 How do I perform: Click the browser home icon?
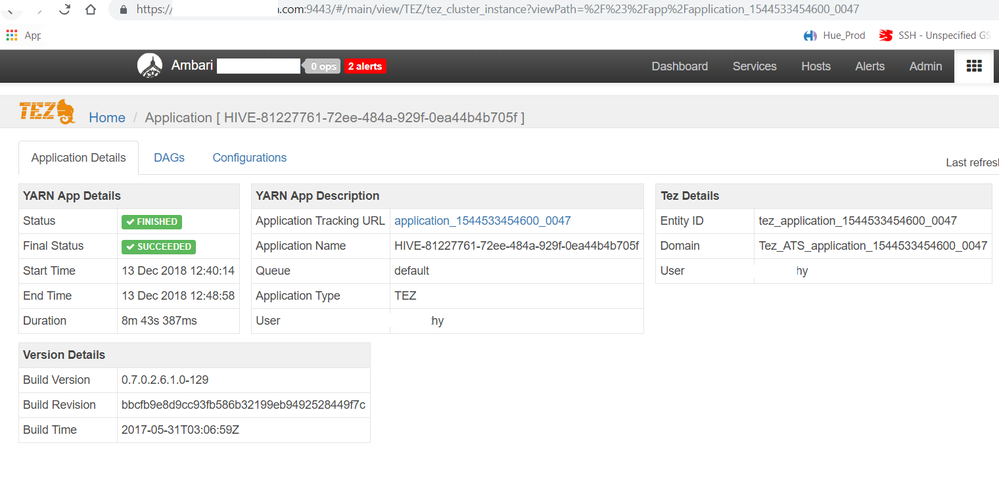(90, 9)
